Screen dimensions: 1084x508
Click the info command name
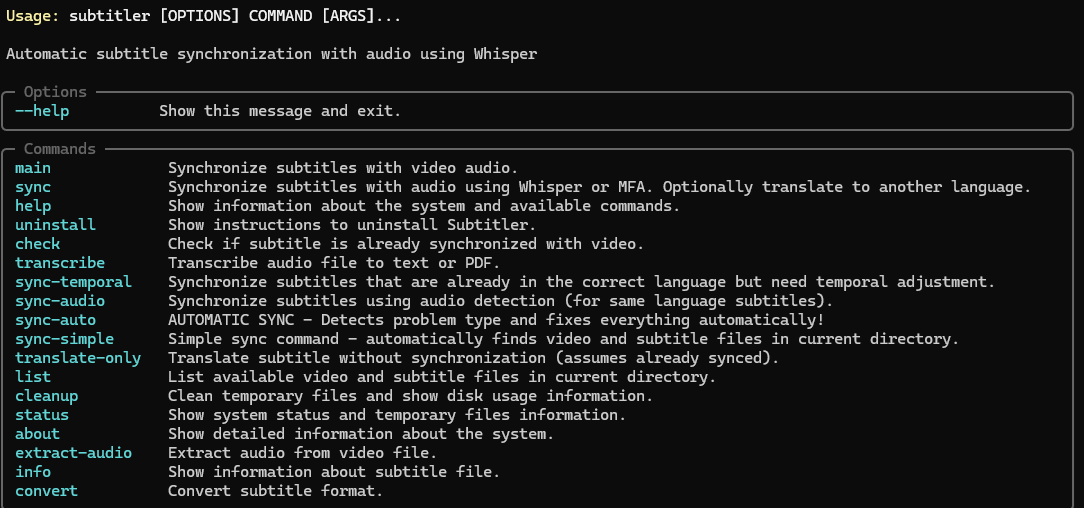click(x=33, y=472)
